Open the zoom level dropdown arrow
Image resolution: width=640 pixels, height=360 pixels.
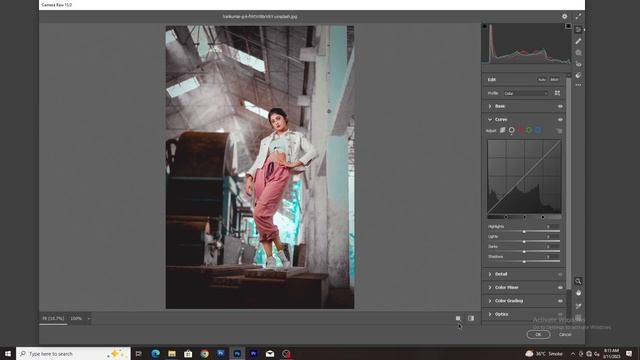89,318
